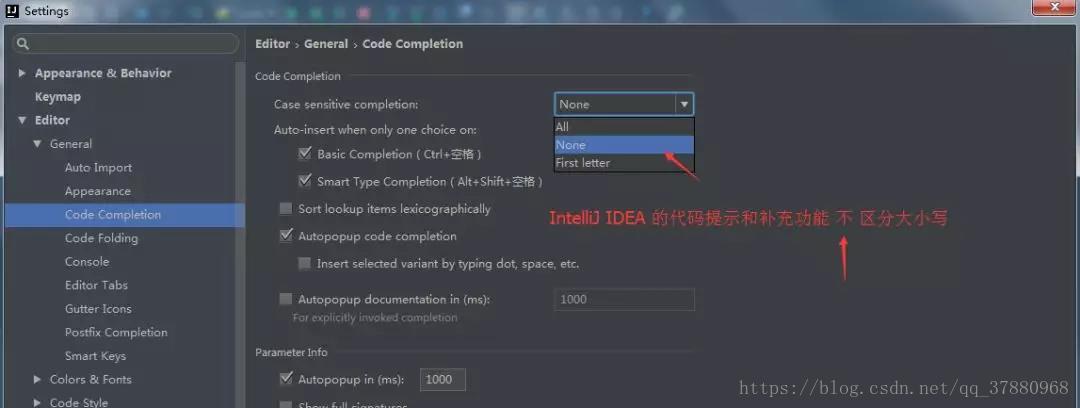The width and height of the screenshot is (1080, 408).
Task: Expand the Appearance & Behavior section
Action: click(23, 73)
